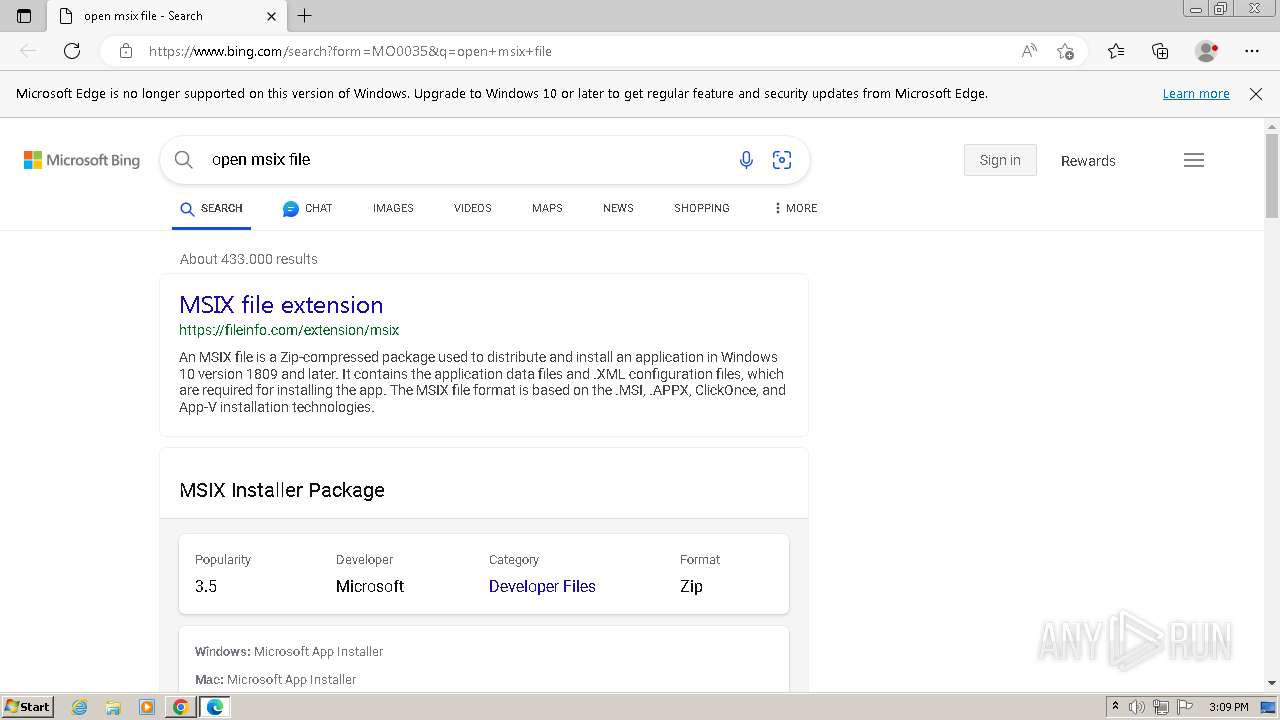This screenshot has height=720, width=1280.
Task: Click the page scrollbar down arrow
Action: 1272,683
